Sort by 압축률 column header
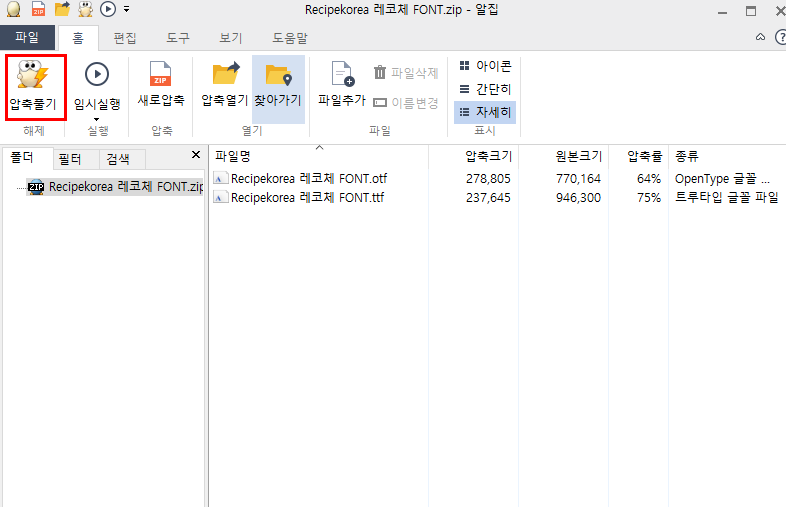 tap(639, 156)
